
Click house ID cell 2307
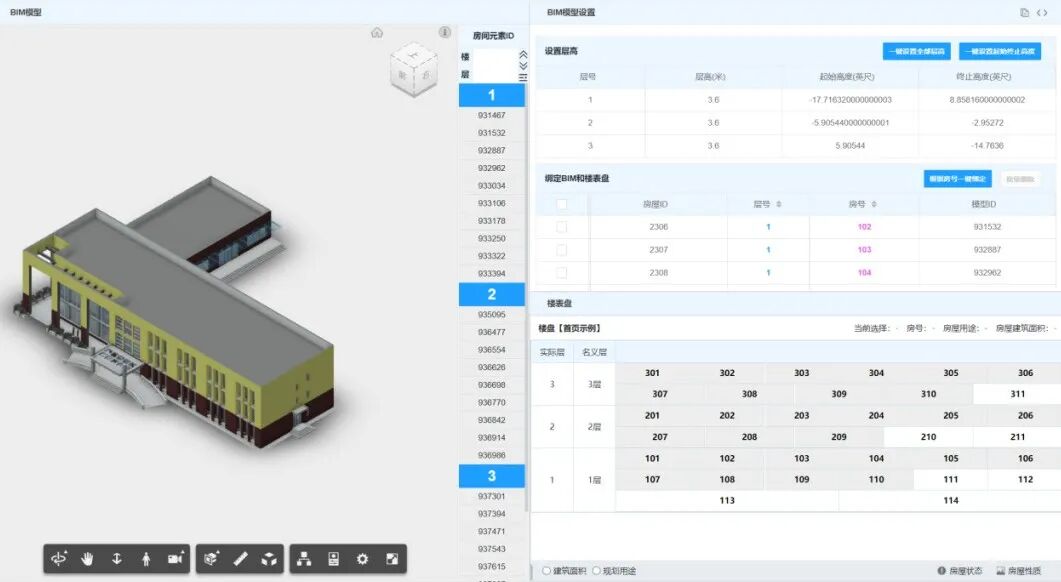pyautogui.click(x=658, y=250)
